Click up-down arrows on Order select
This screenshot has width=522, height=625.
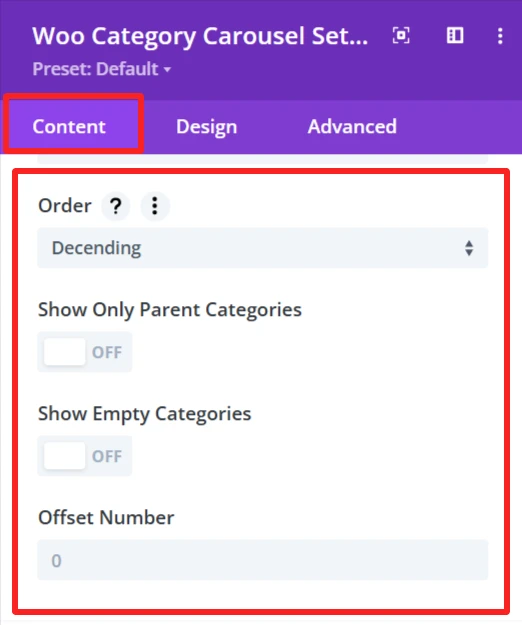tap(469, 248)
